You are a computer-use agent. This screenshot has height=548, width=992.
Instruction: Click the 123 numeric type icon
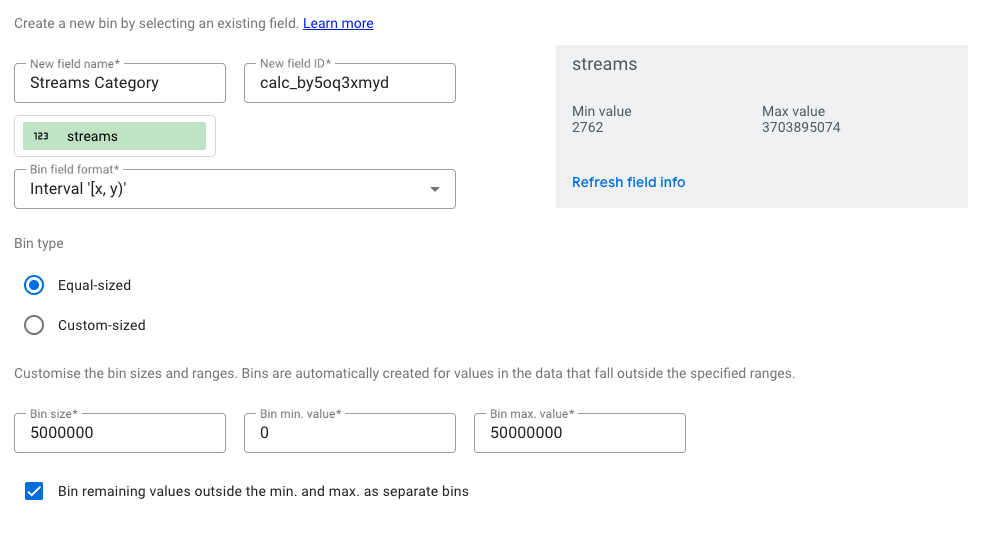[41, 136]
